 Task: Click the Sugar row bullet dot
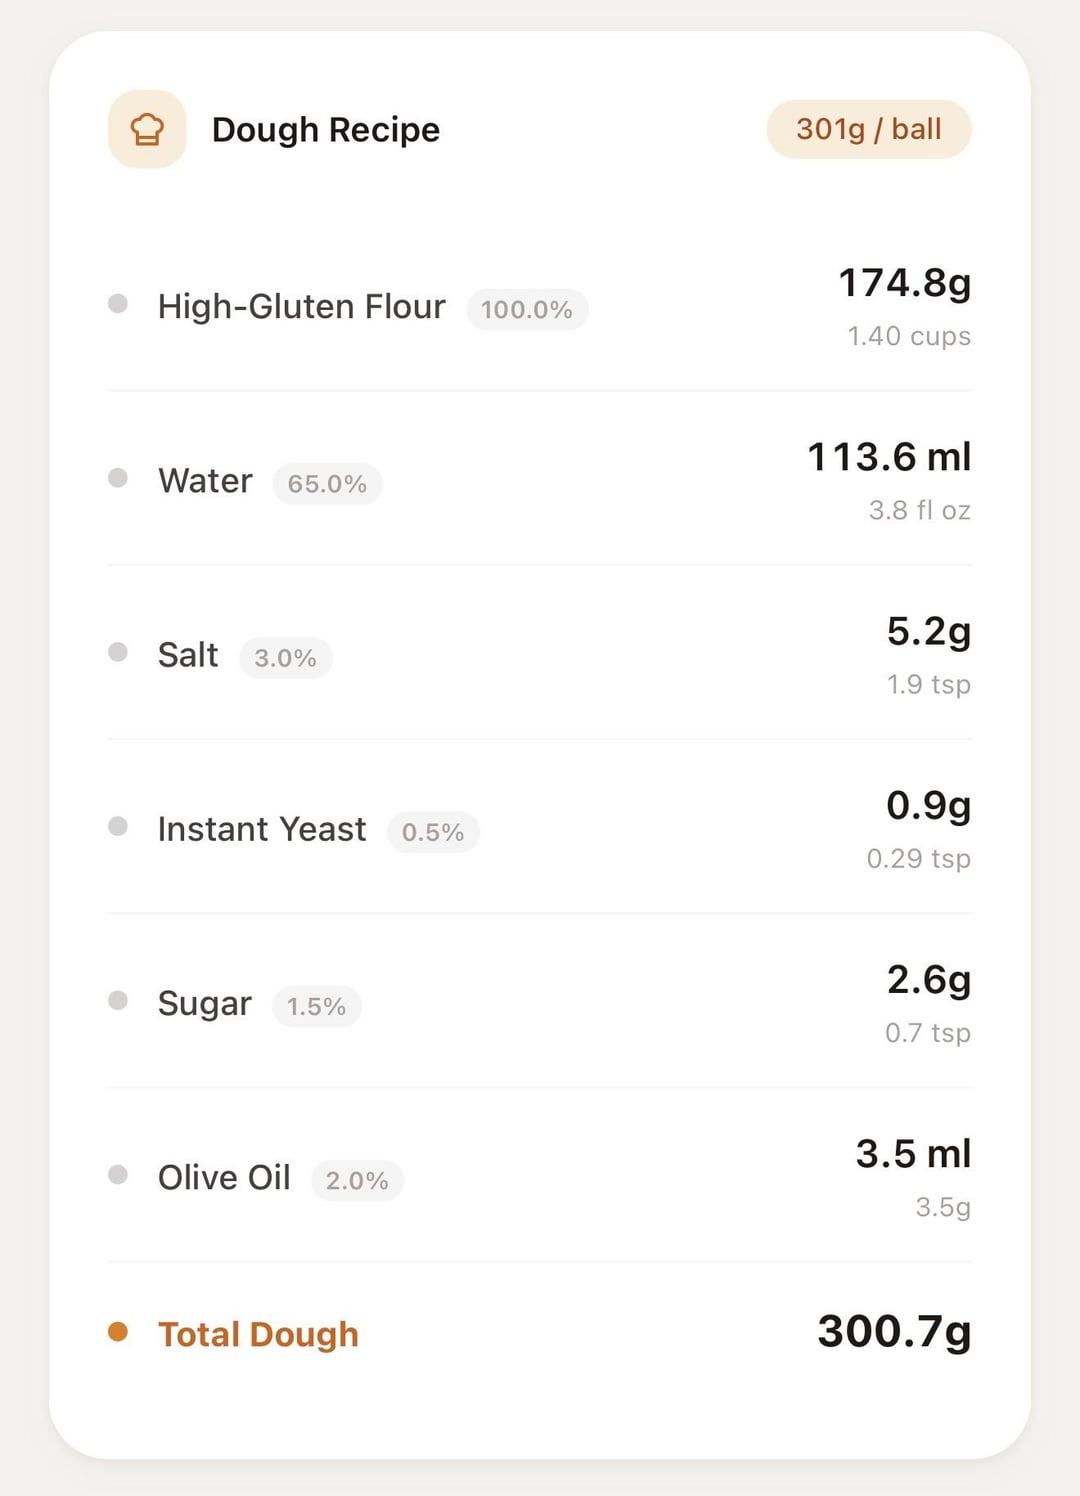coord(118,1000)
